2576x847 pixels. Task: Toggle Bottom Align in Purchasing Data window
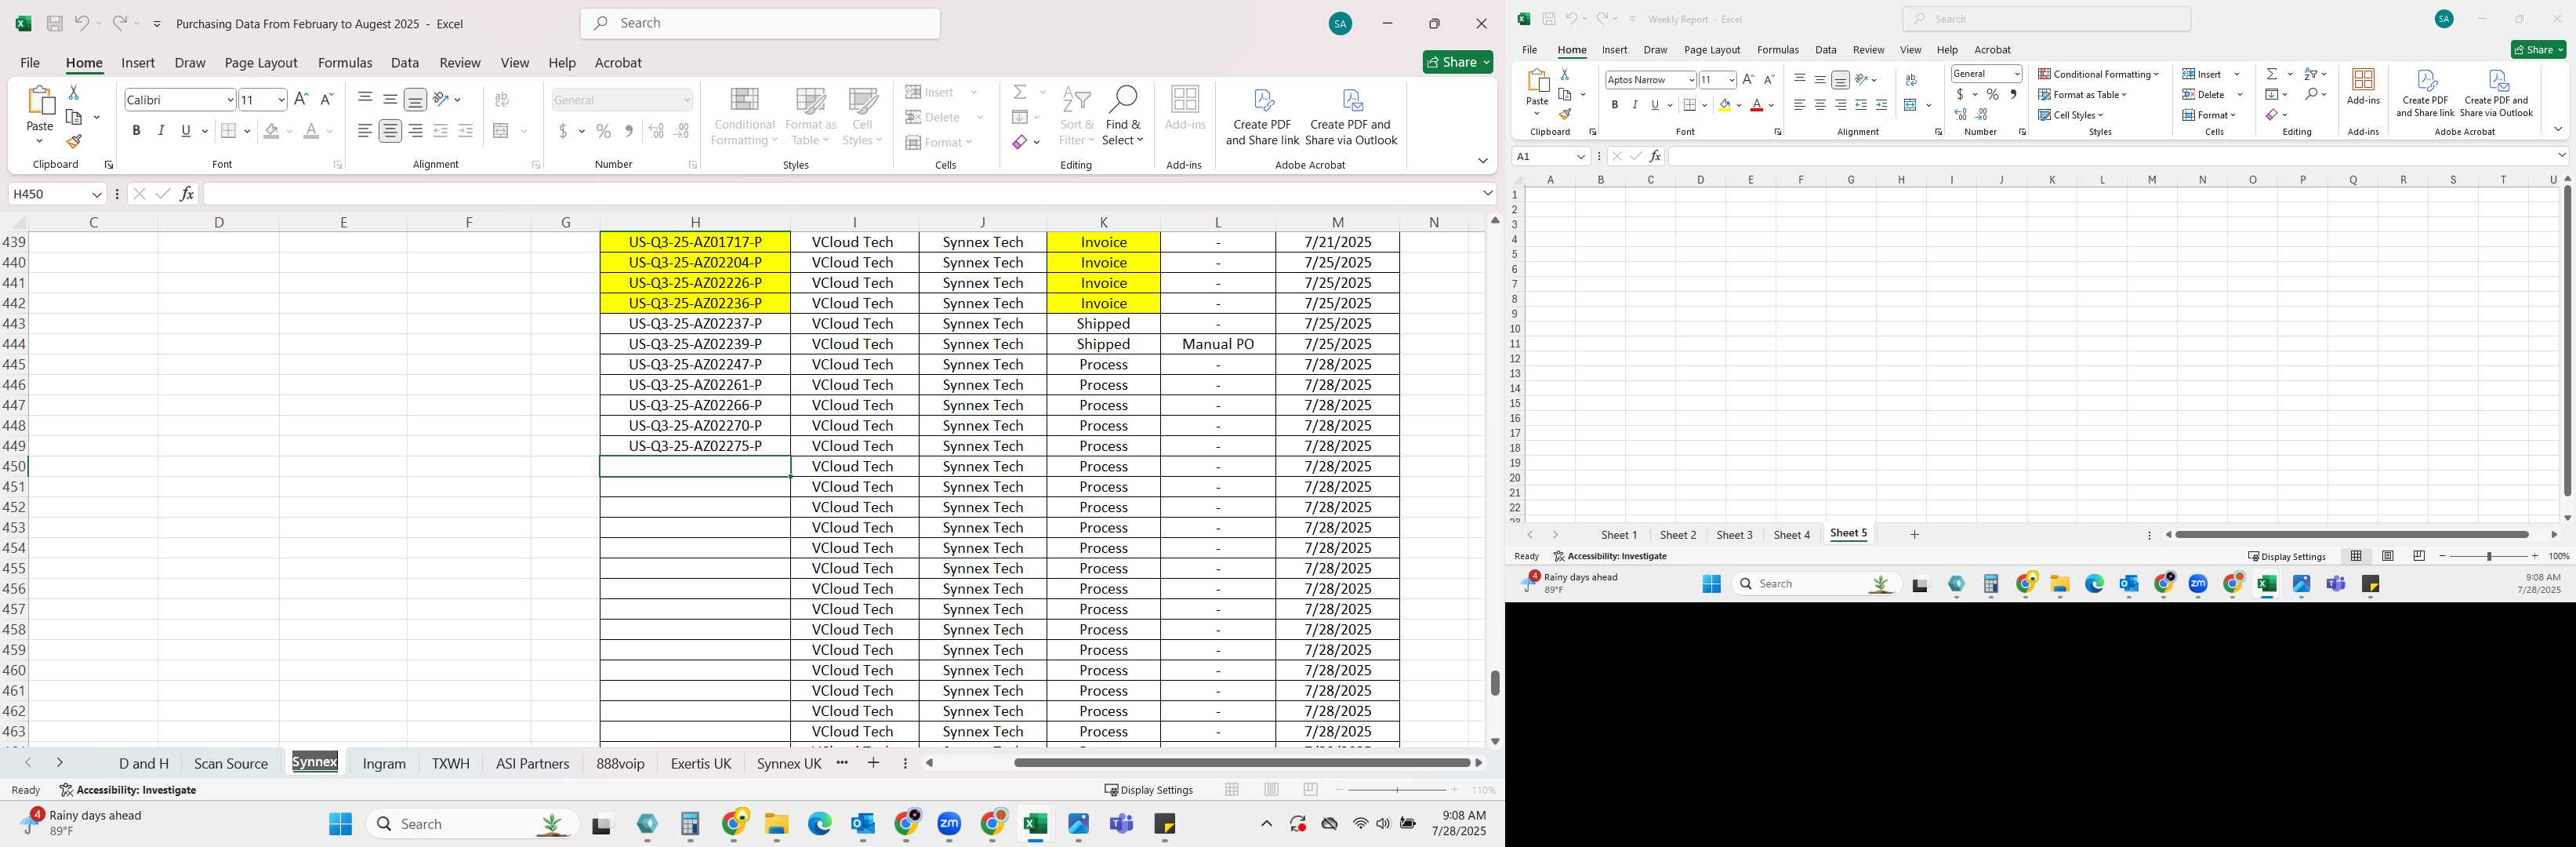pos(415,99)
